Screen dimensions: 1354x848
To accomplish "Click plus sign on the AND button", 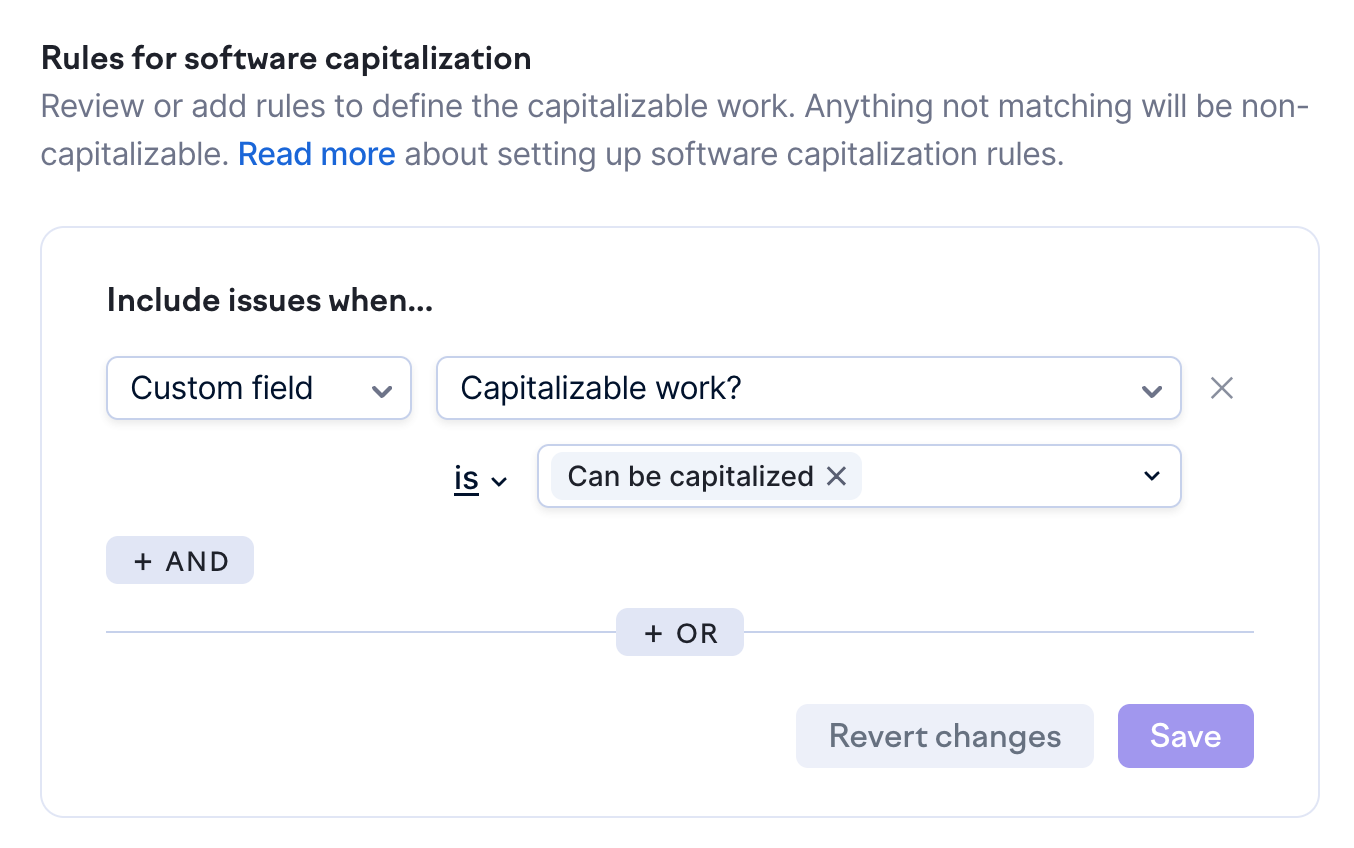I will tap(143, 561).
